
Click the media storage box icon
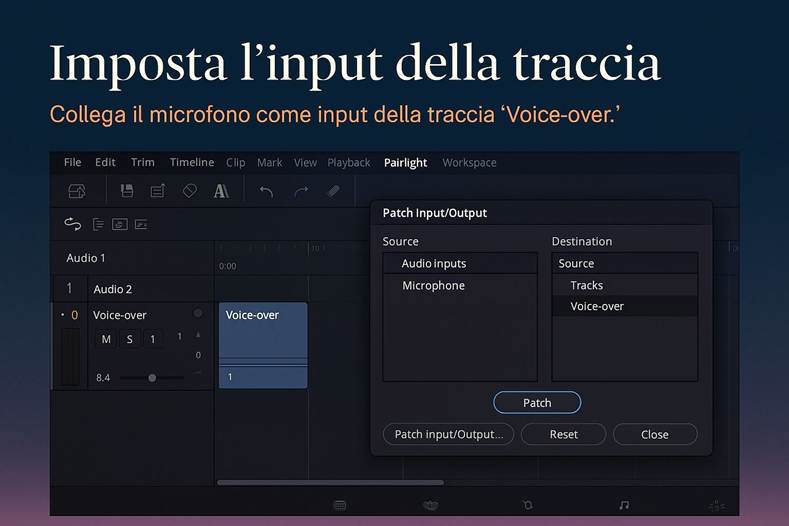77,191
